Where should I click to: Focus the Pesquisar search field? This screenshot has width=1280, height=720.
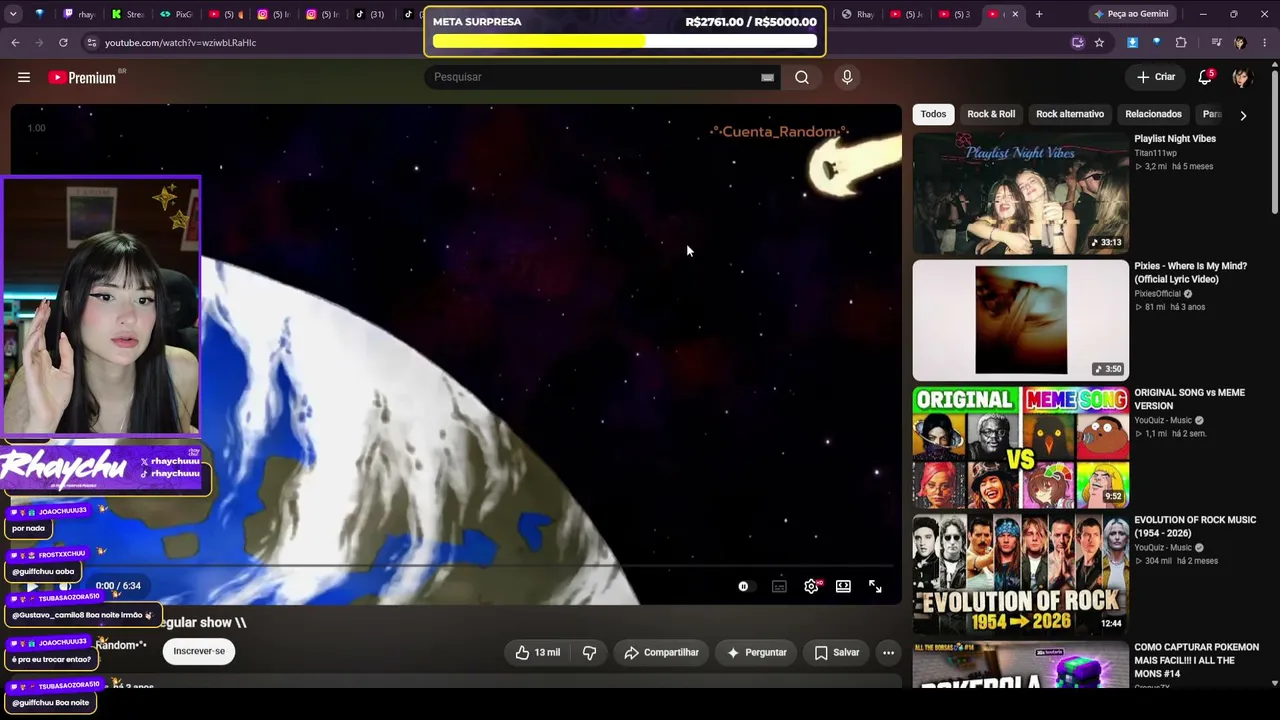(x=594, y=77)
